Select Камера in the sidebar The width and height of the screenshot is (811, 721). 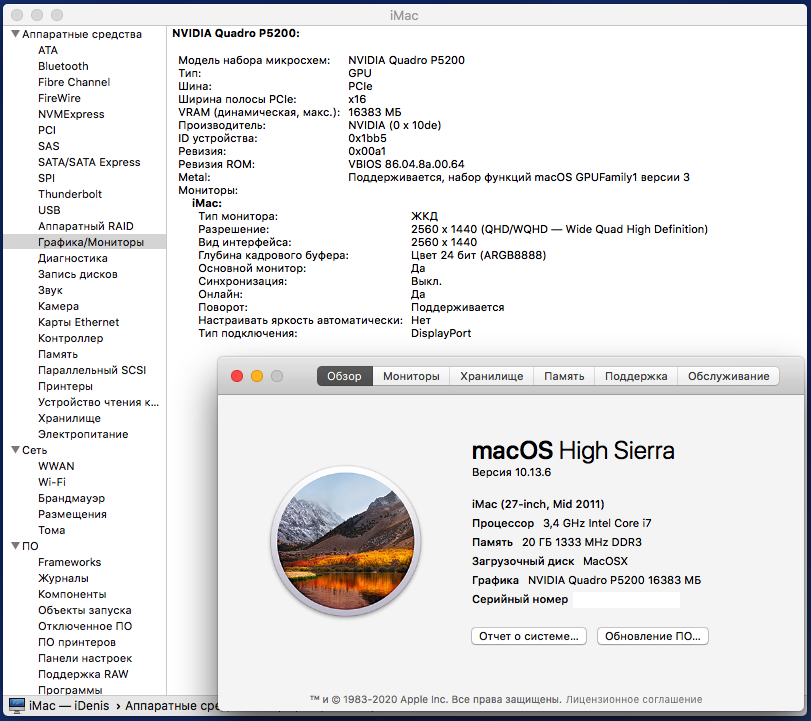58,306
